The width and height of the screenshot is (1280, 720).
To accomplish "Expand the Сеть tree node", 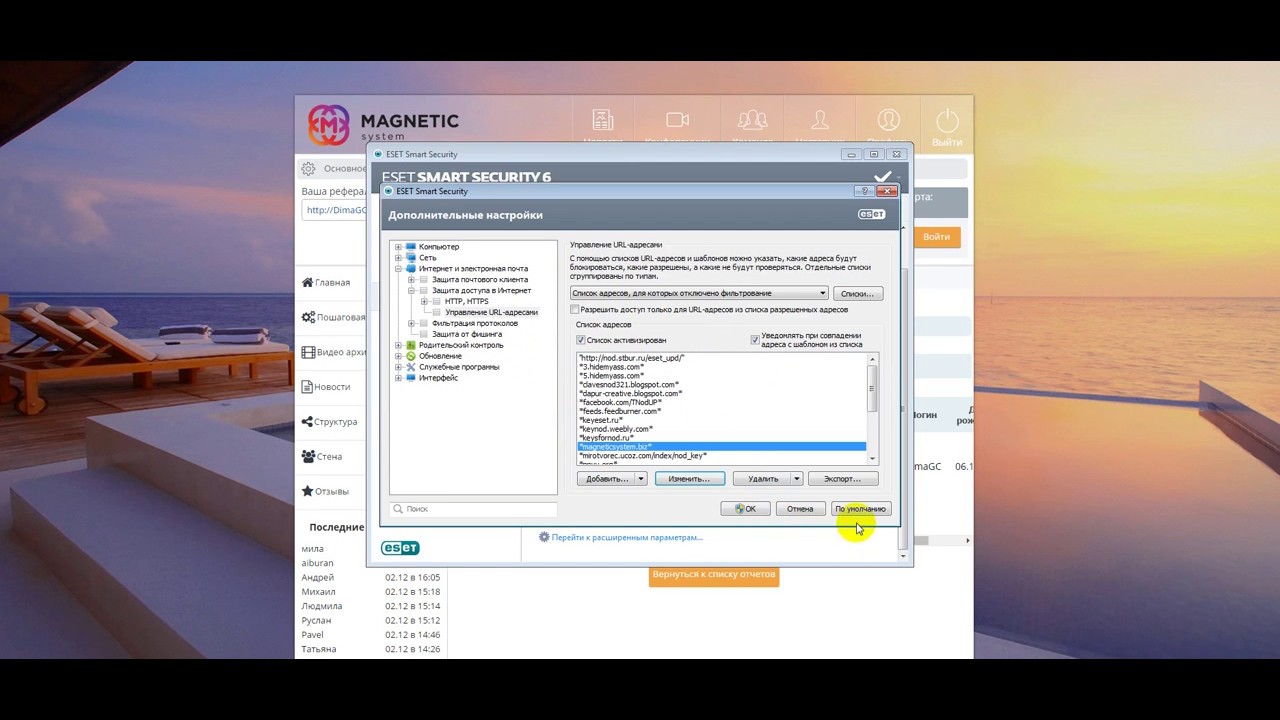I will point(398,258).
